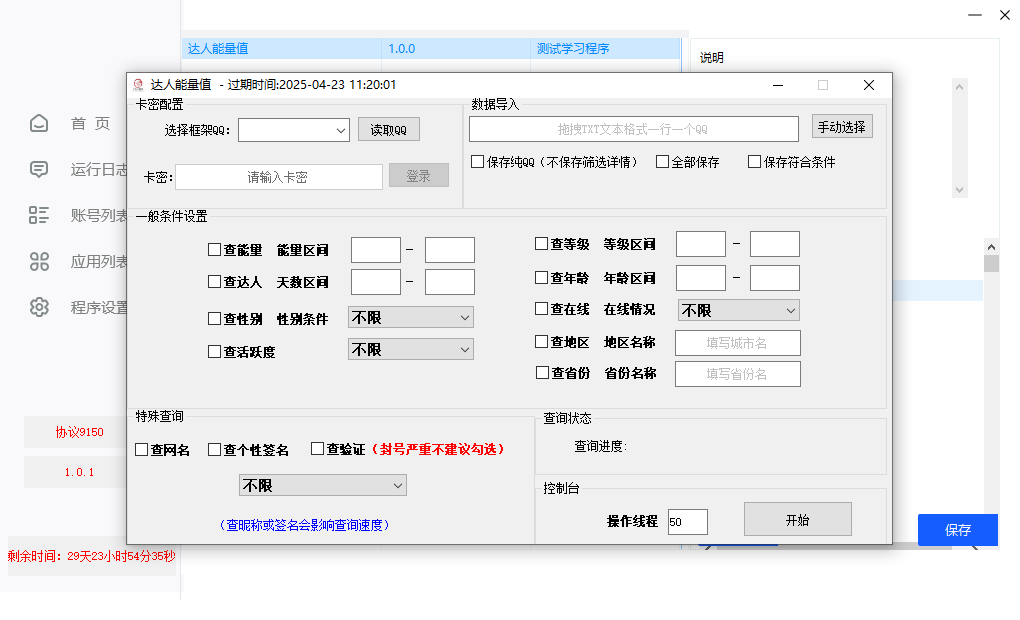Open the 运行日志 log icon
This screenshot has height=620, width=1020.
click(x=39, y=169)
